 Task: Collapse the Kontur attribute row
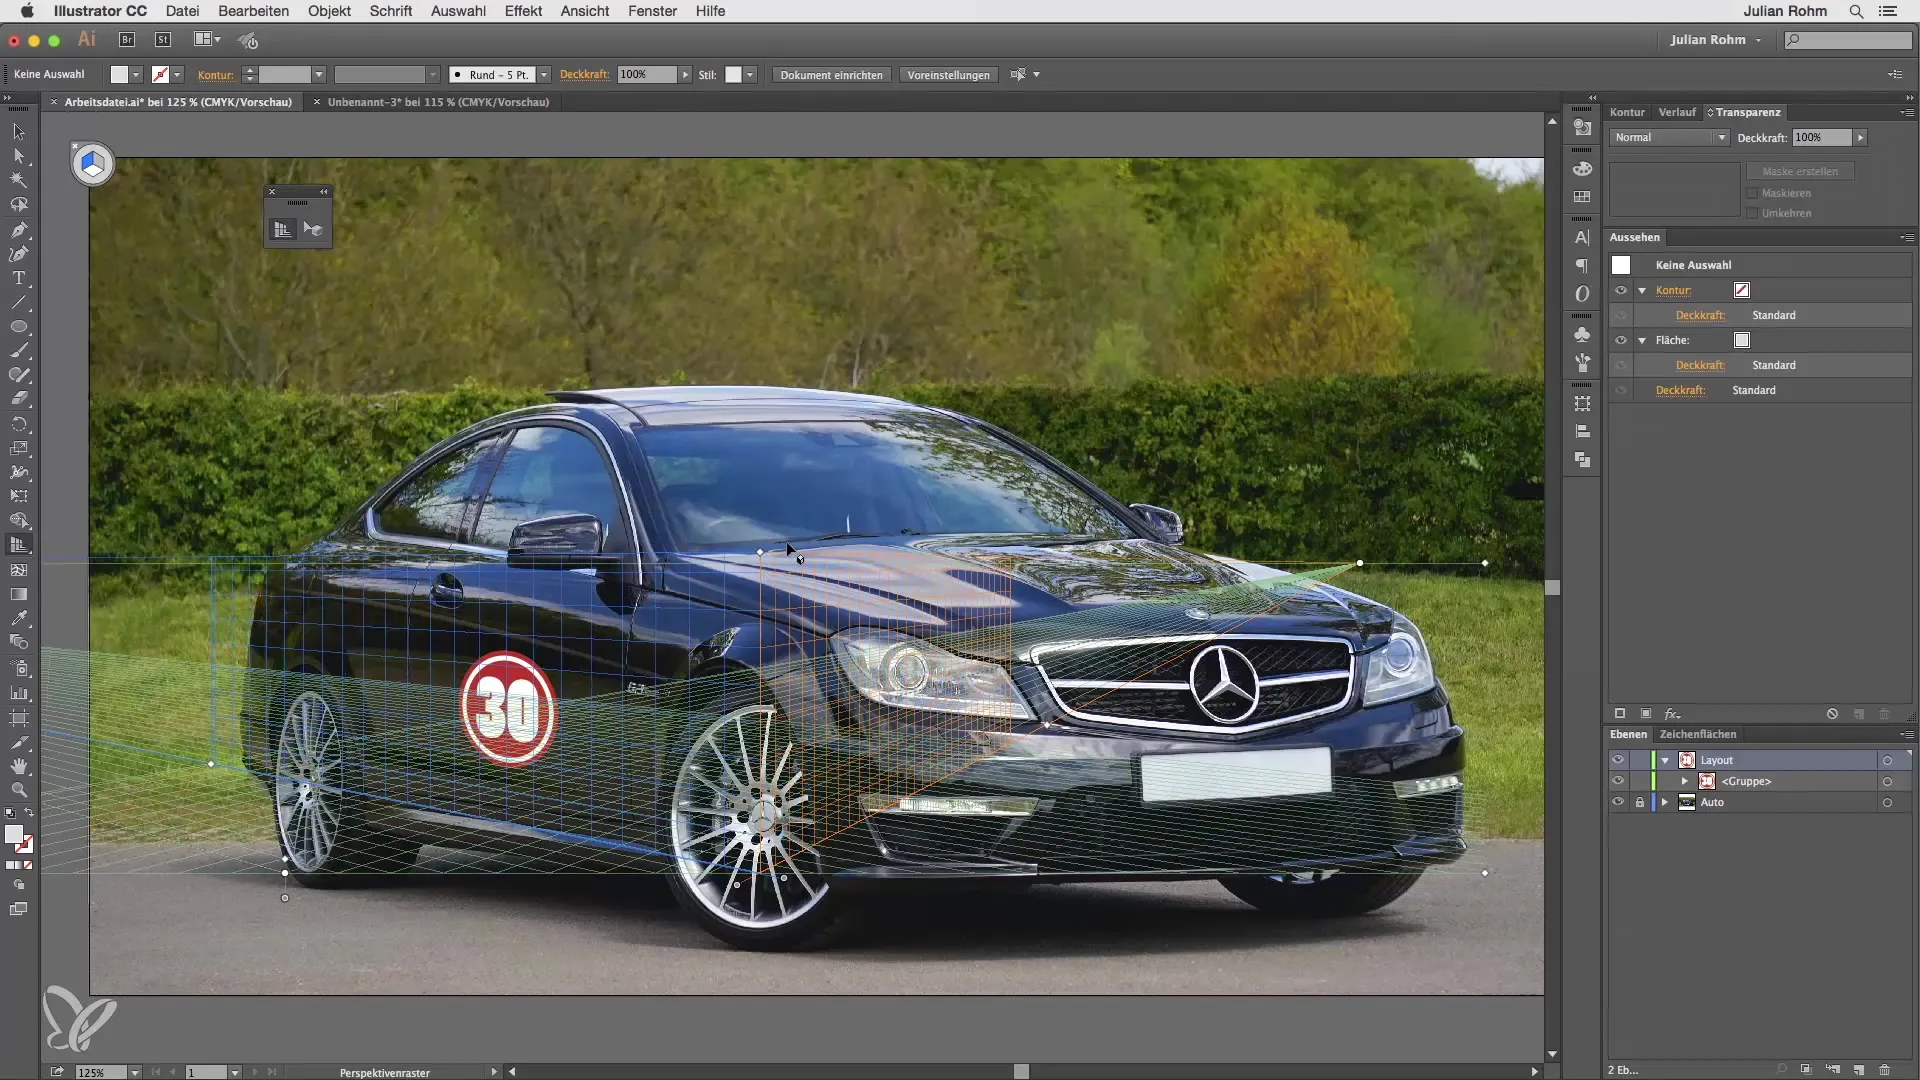click(x=1642, y=290)
